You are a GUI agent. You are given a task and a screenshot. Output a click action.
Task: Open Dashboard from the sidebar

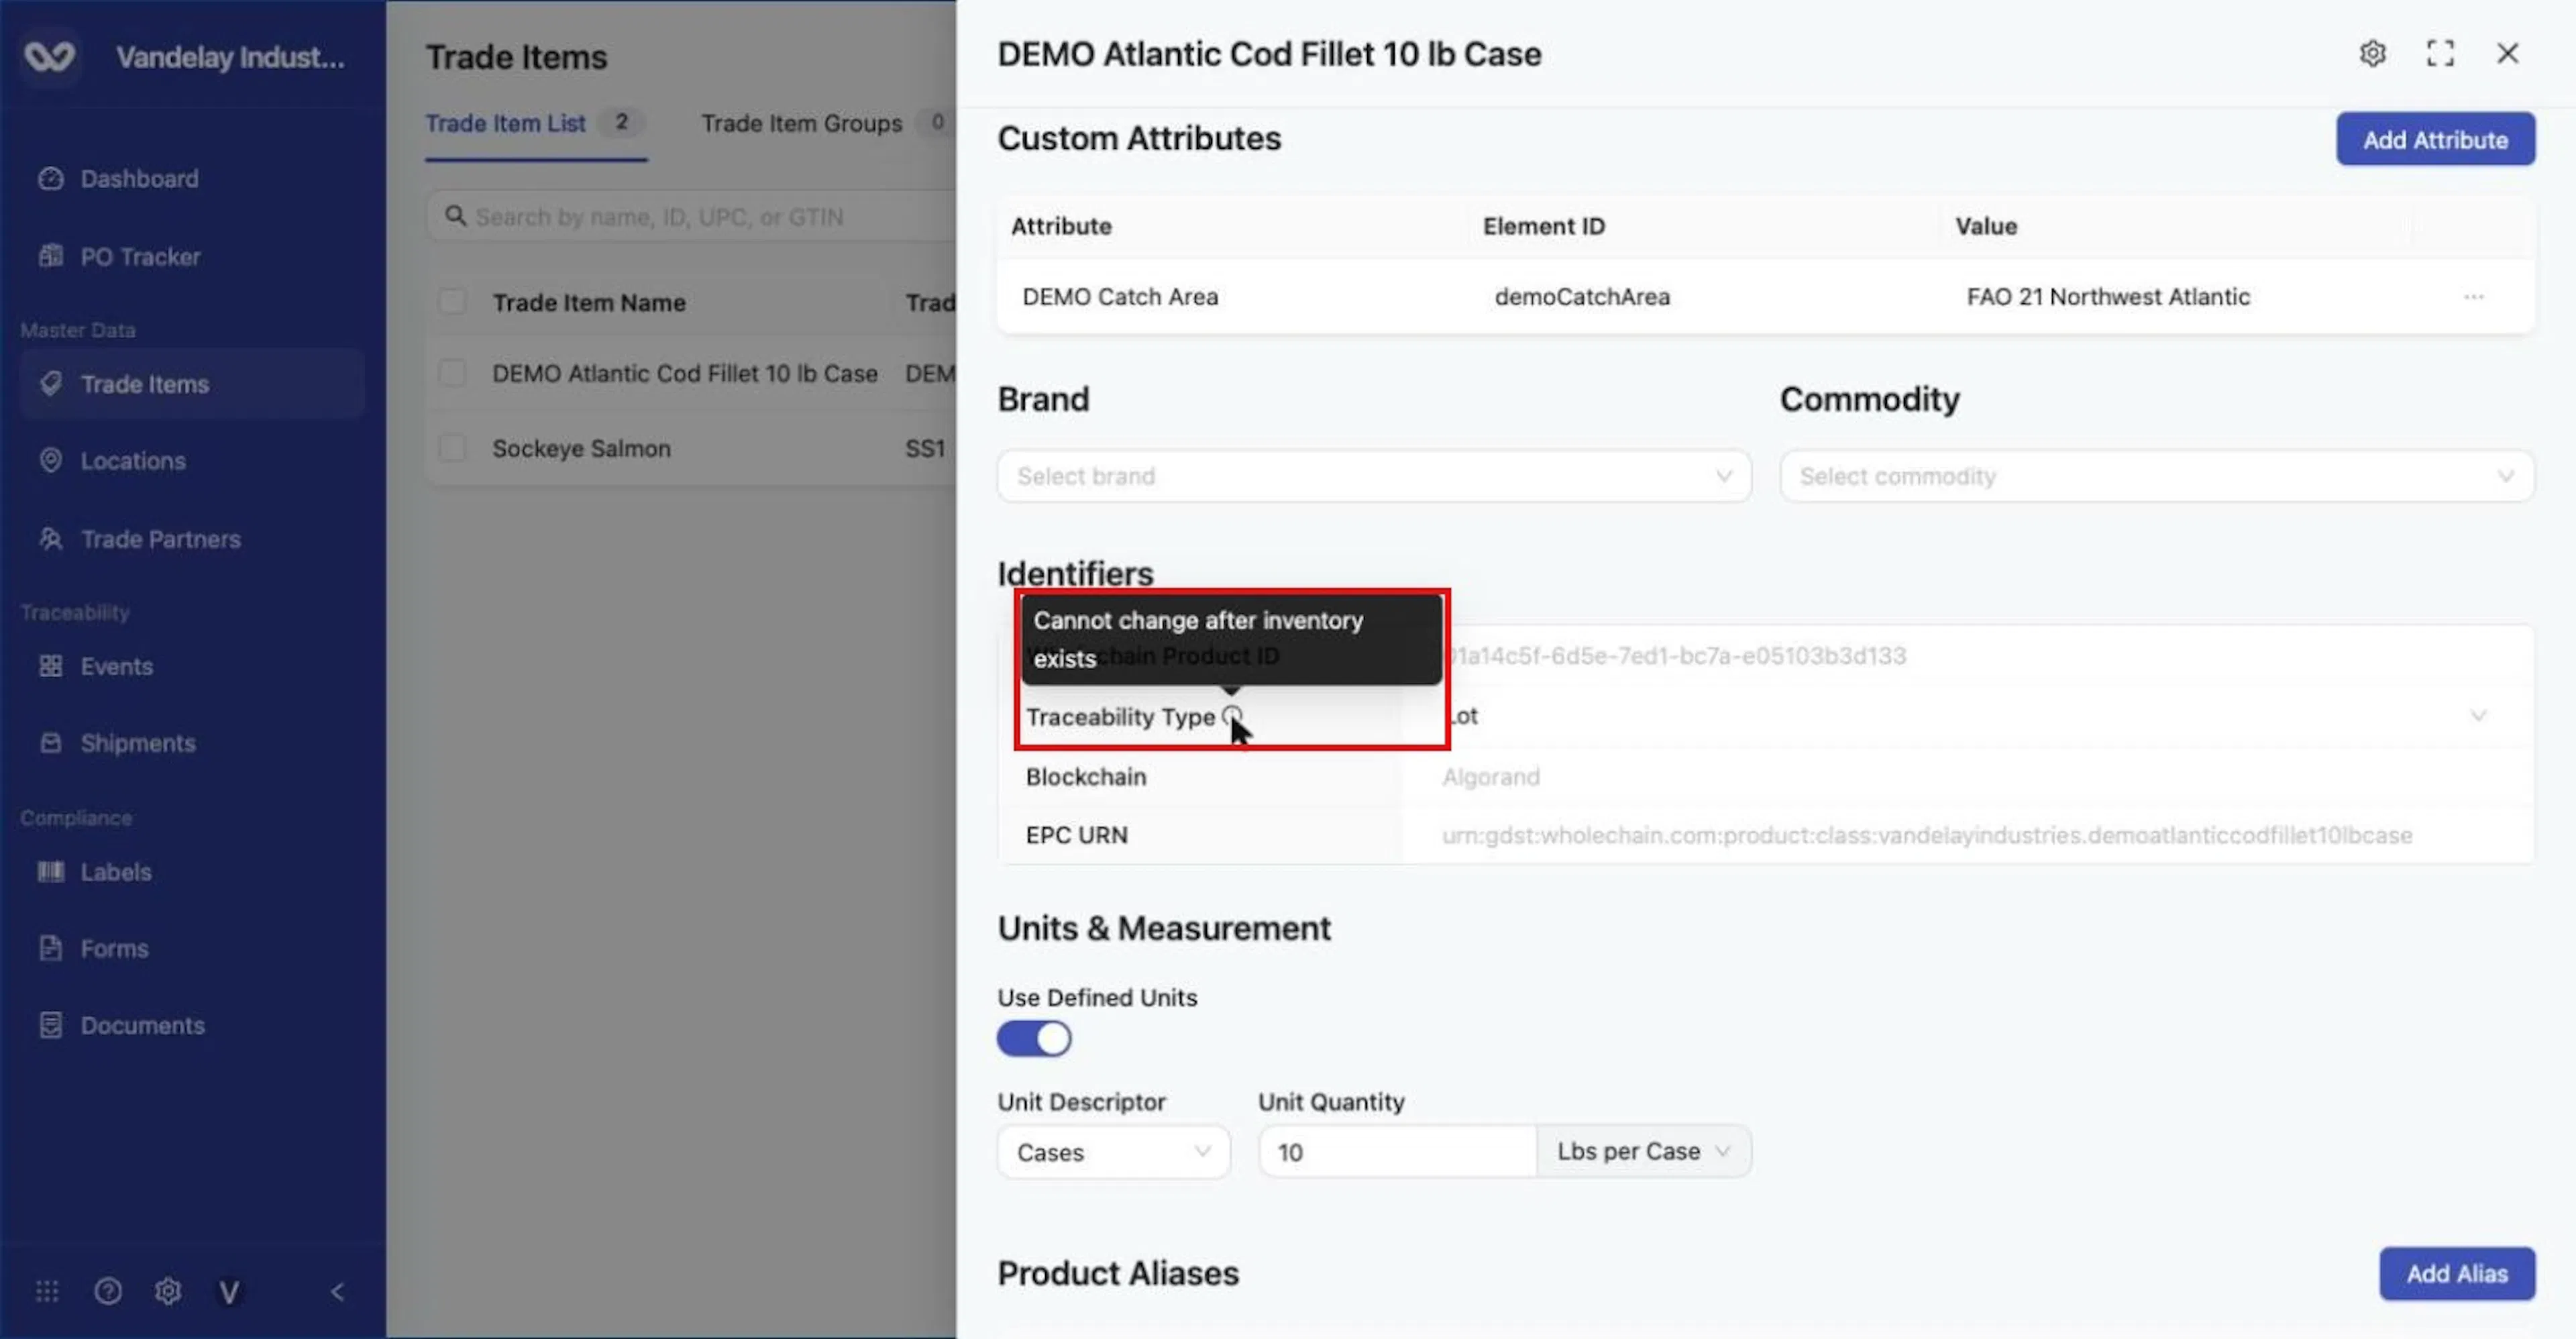(138, 179)
